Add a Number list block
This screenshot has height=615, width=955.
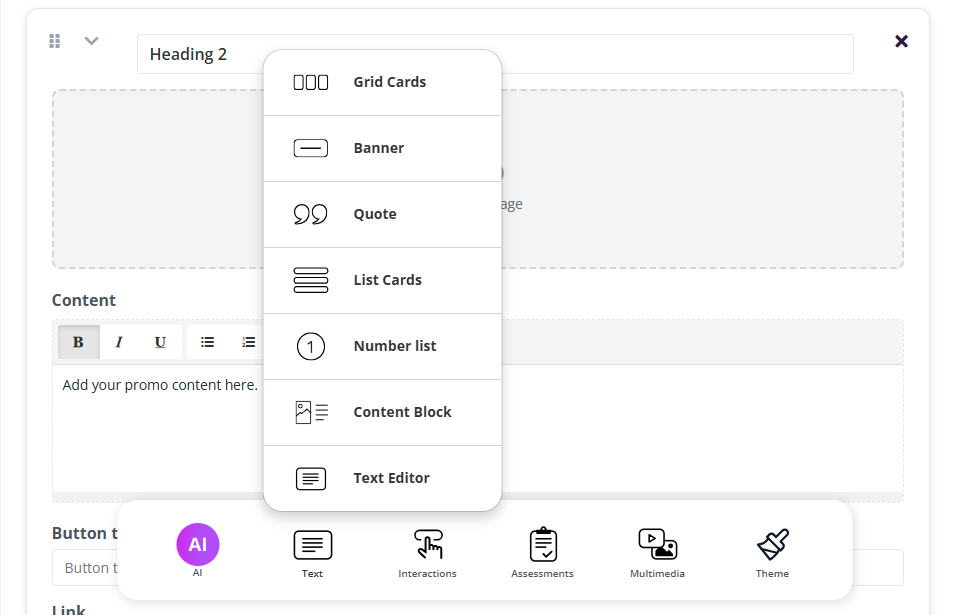(x=382, y=346)
